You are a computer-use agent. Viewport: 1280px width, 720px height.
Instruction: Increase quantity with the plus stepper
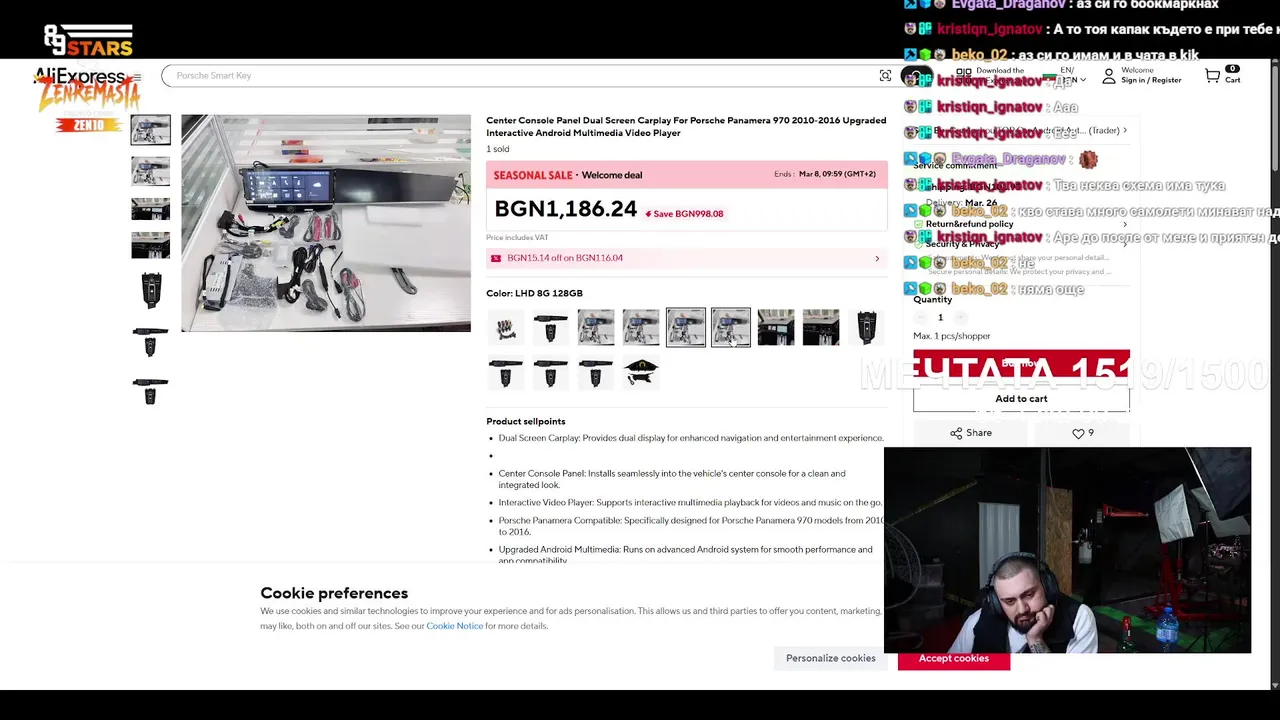coord(959,317)
